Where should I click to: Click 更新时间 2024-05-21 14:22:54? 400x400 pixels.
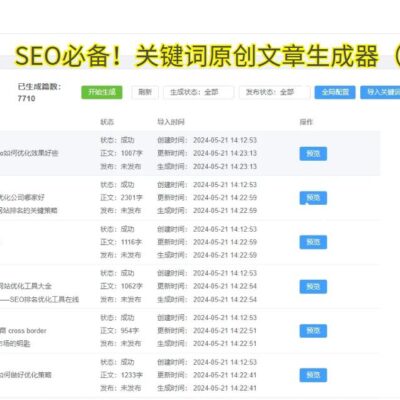coord(207,286)
